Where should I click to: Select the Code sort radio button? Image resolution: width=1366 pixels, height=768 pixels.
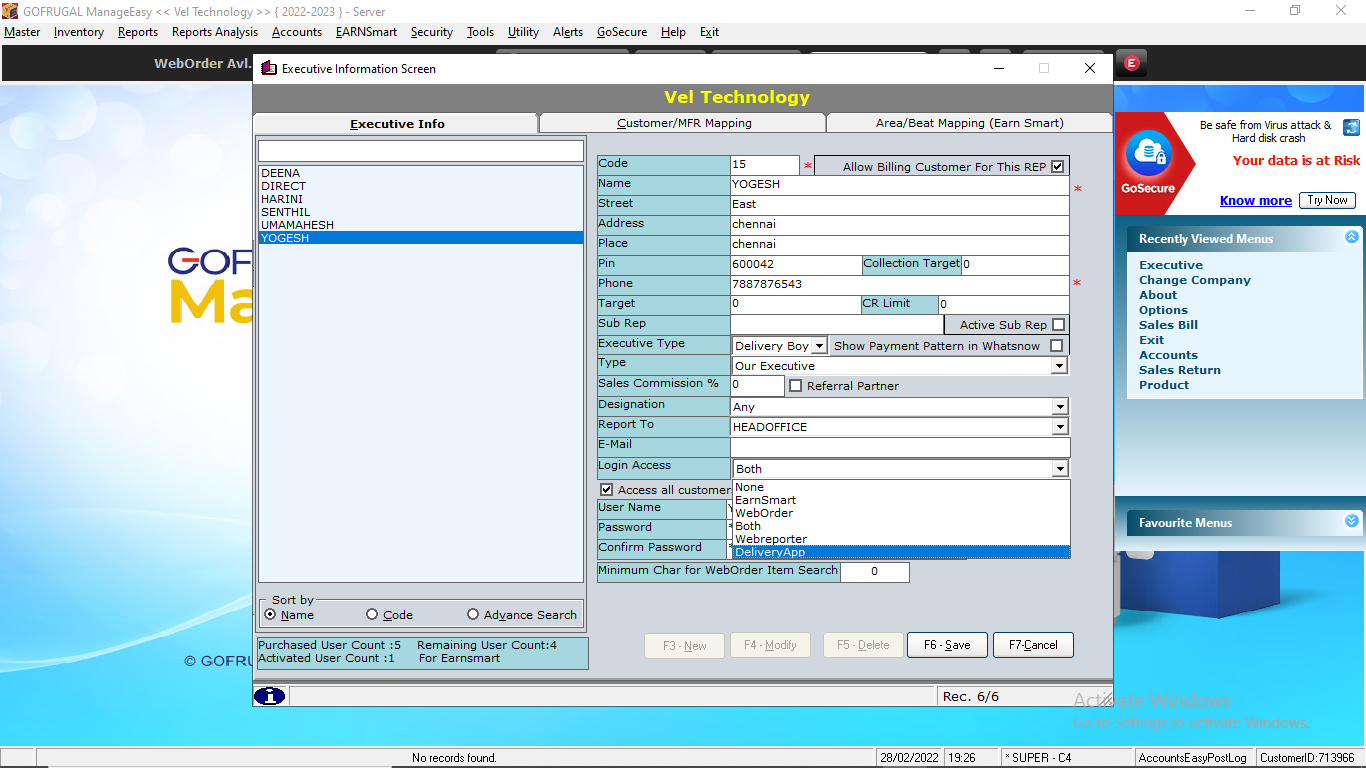pyautogui.click(x=372, y=615)
